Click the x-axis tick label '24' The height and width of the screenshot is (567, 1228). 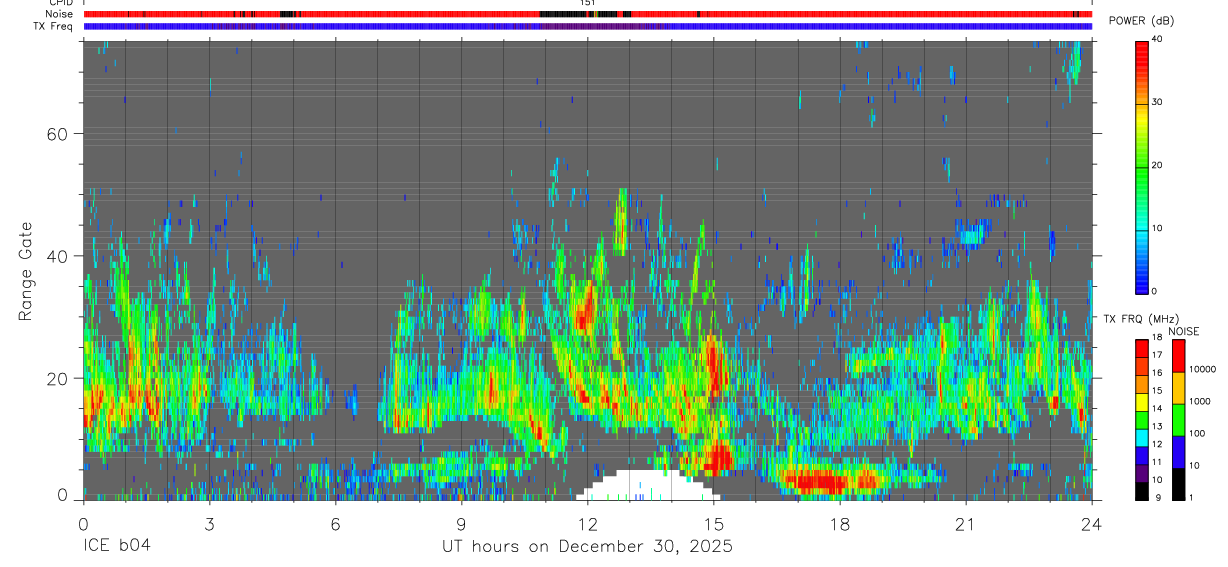pos(1092,524)
